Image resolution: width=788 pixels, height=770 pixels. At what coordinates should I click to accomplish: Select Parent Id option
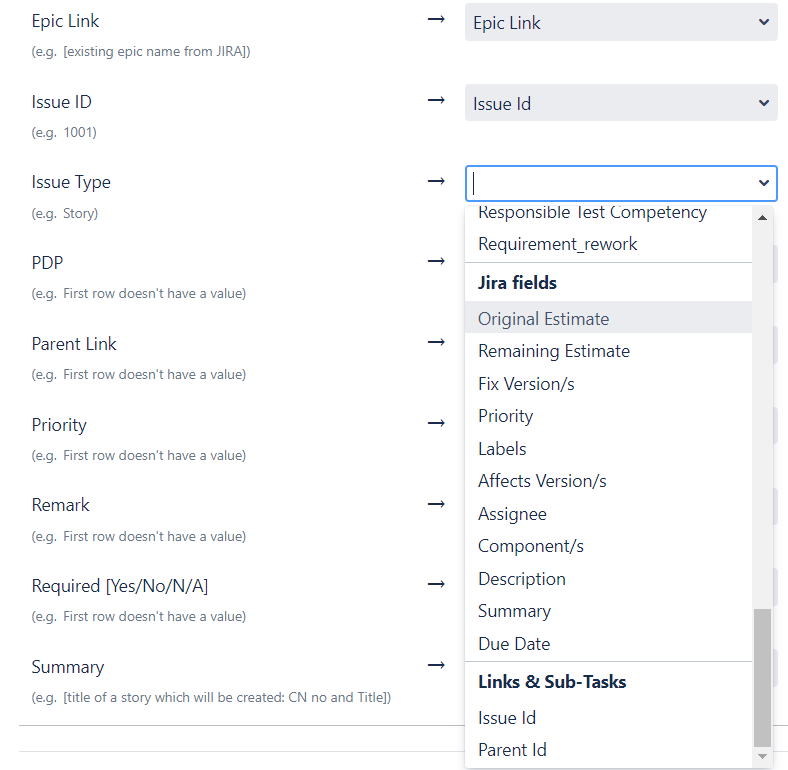point(608,749)
